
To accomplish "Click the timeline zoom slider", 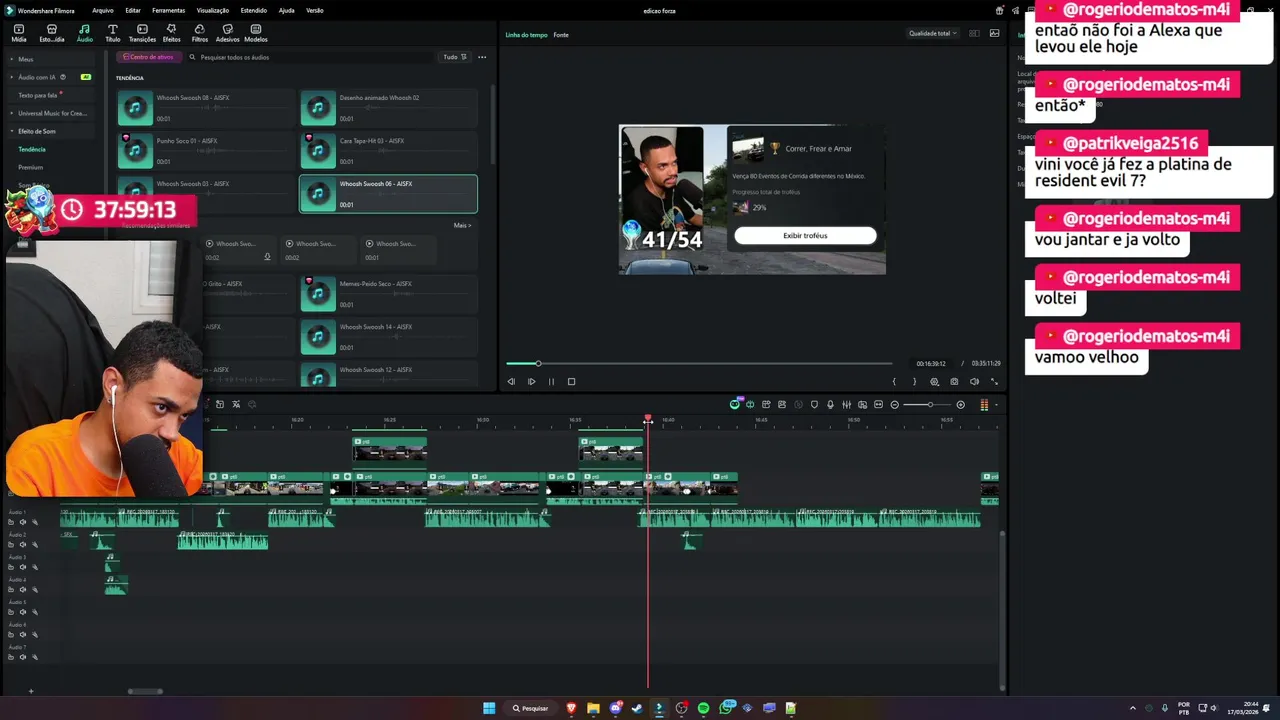I will point(928,404).
